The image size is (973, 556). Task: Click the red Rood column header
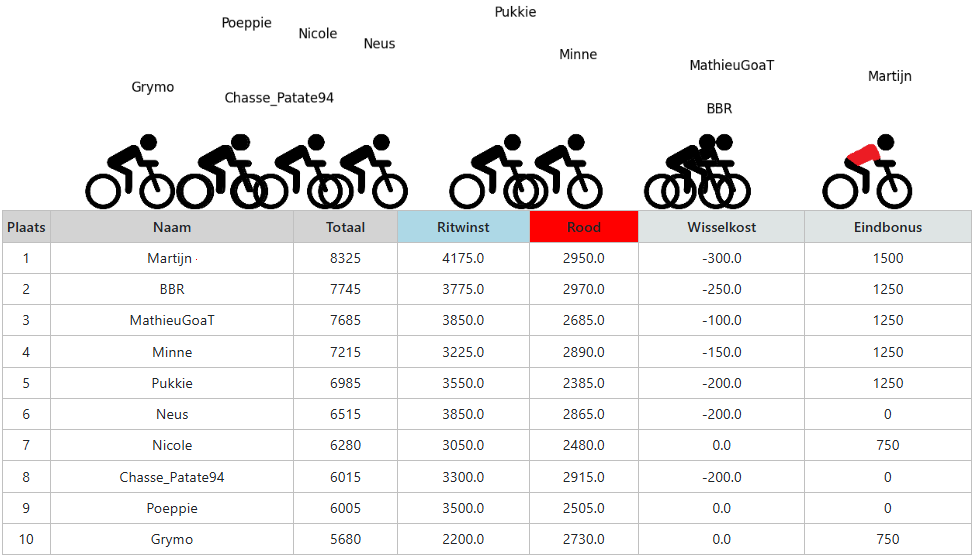[584, 227]
